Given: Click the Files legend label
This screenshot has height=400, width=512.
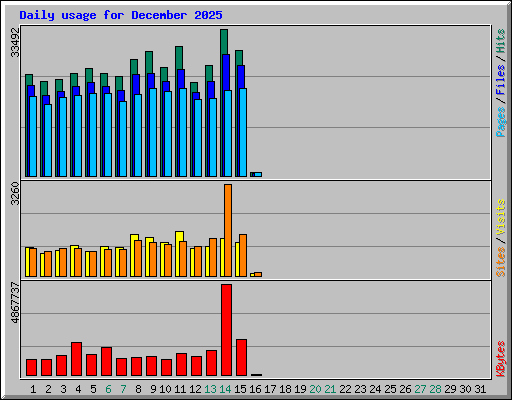Looking at the screenshot, I should 500,79.
